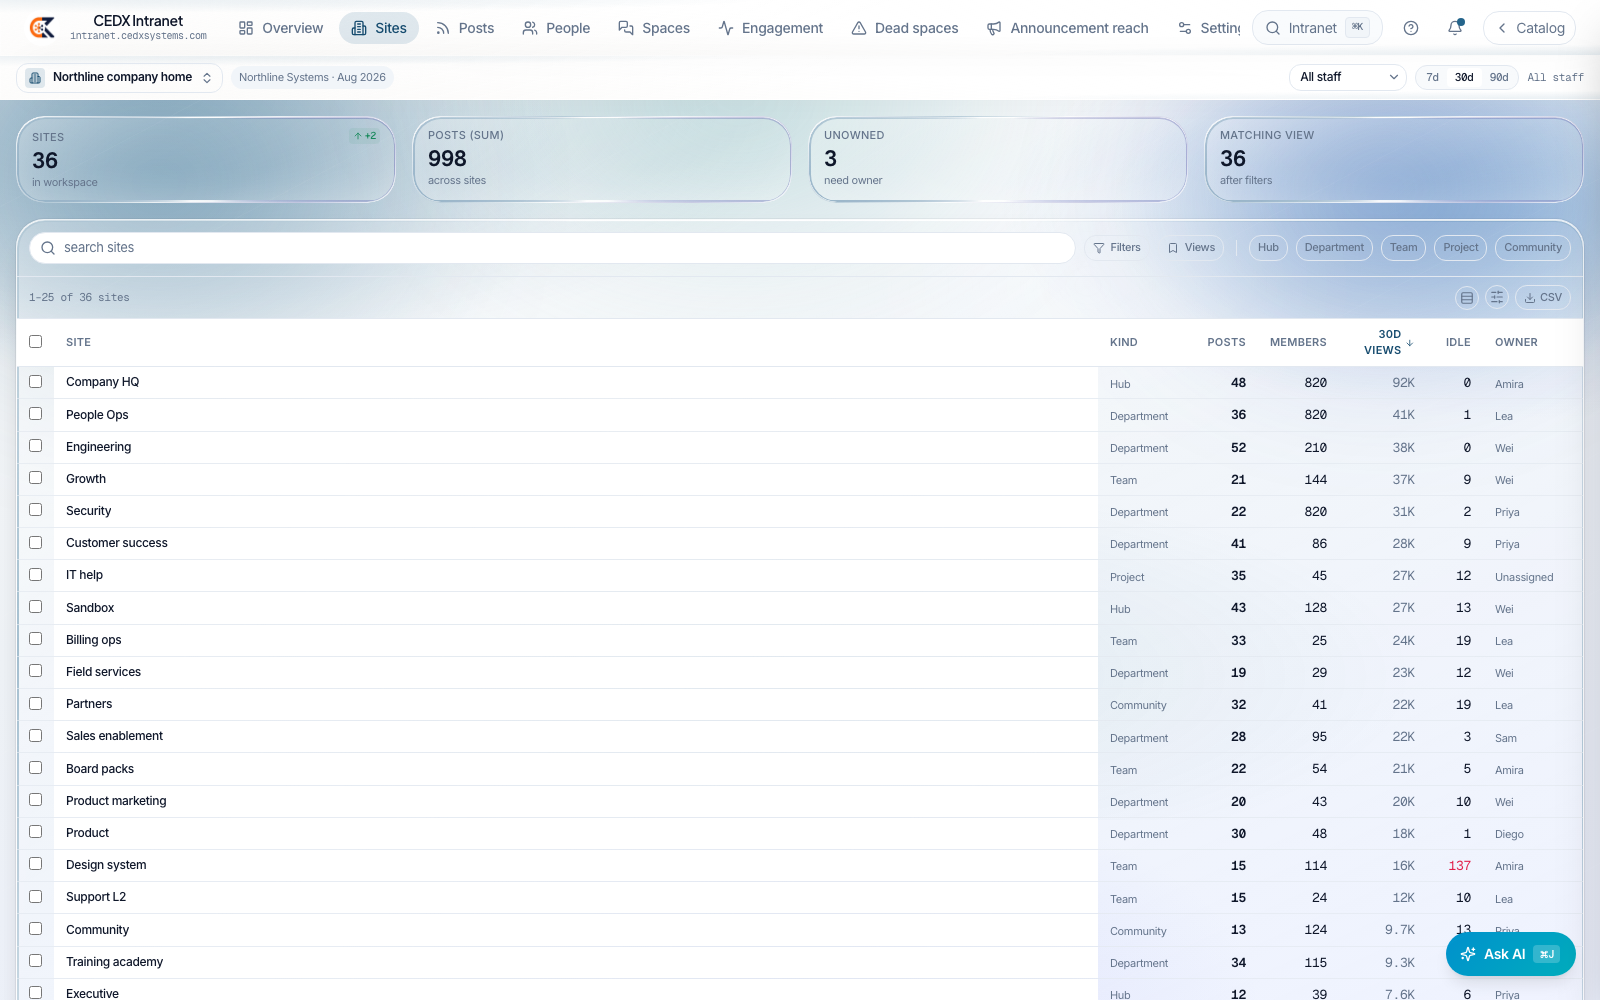Click the Engagement activity icon
Image resolution: width=1600 pixels, height=1000 pixels.
pos(726,28)
